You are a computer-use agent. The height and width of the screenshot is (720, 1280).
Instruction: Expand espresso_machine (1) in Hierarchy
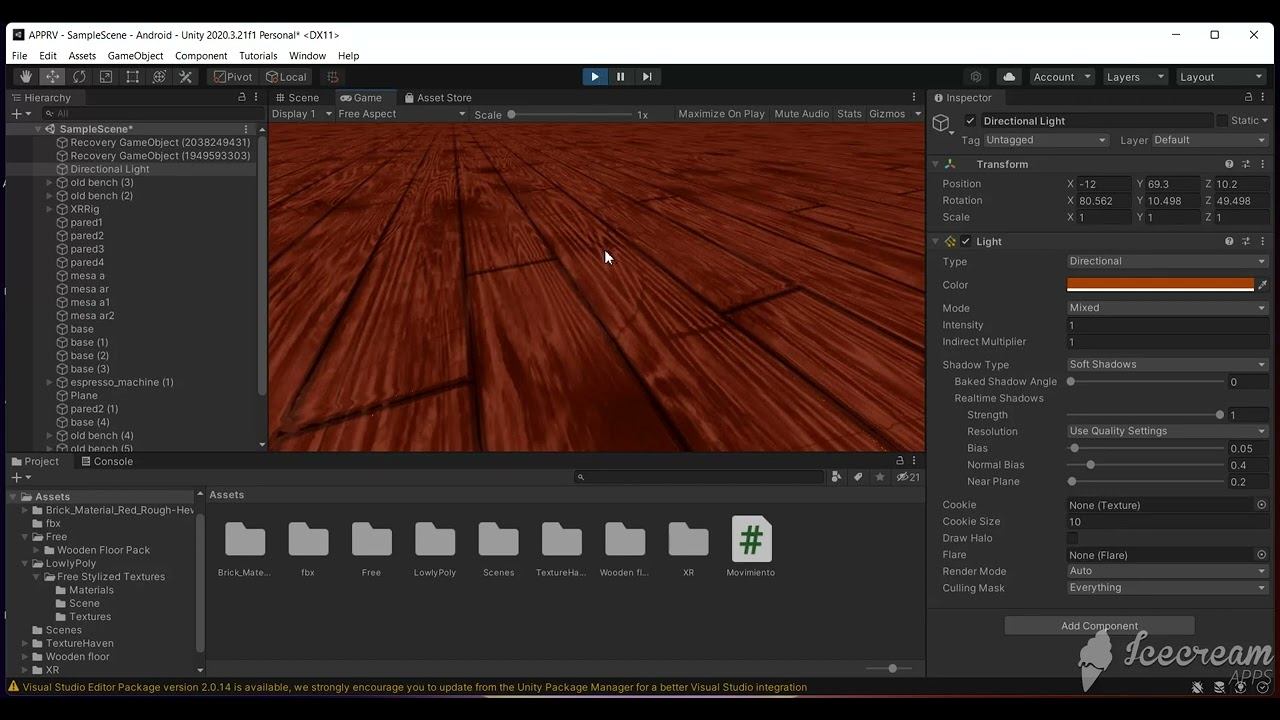[50, 382]
